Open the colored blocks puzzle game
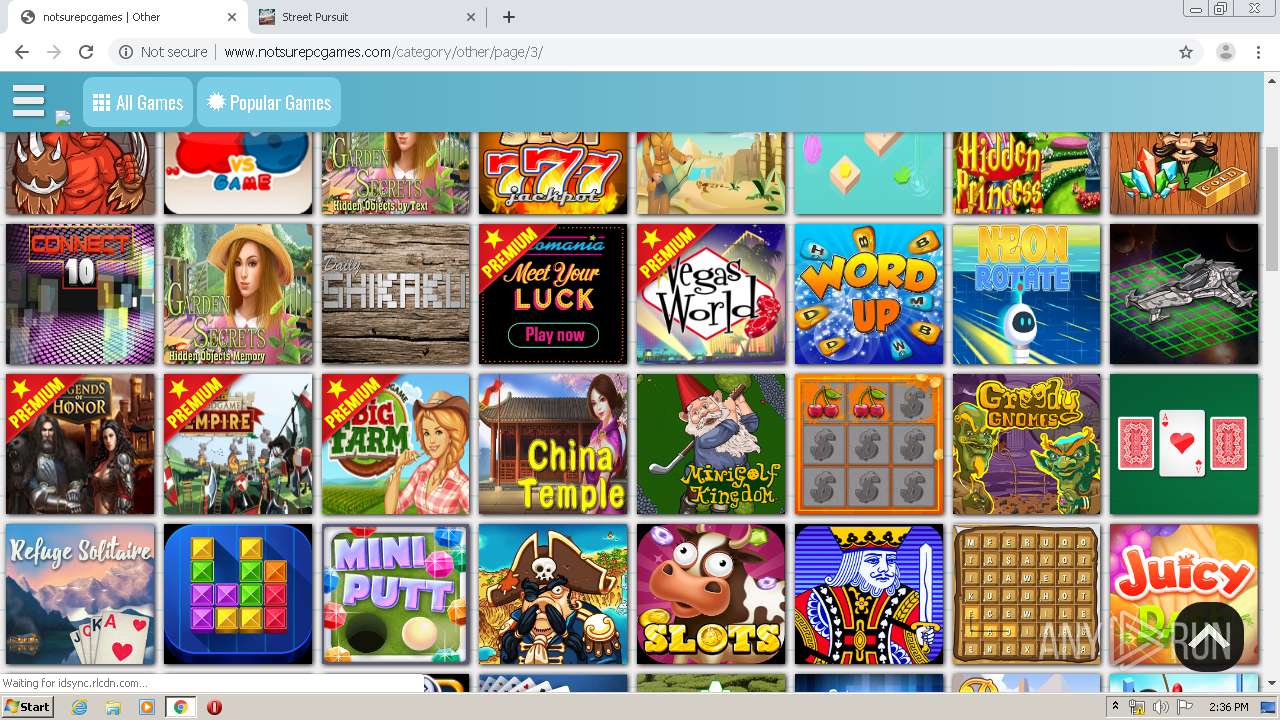 pos(238,594)
